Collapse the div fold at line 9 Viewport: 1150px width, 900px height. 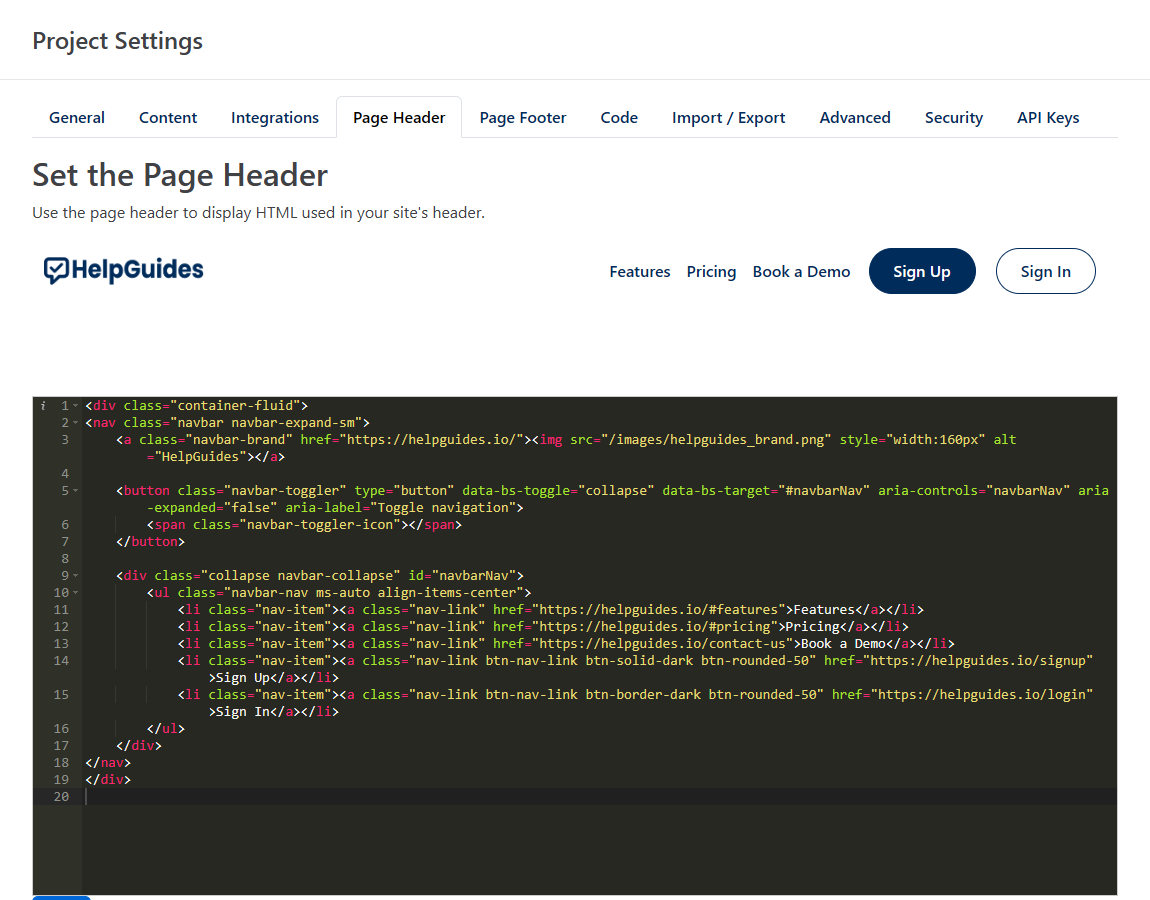click(x=75, y=576)
